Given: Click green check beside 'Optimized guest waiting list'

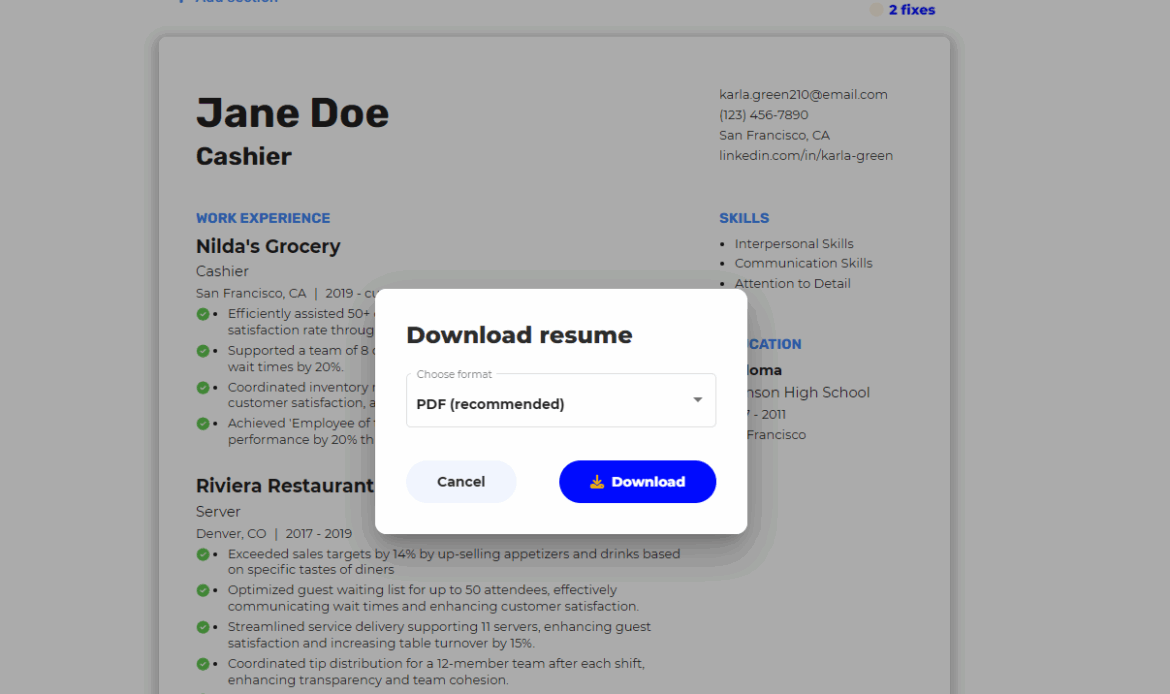Looking at the screenshot, I should (x=203, y=590).
